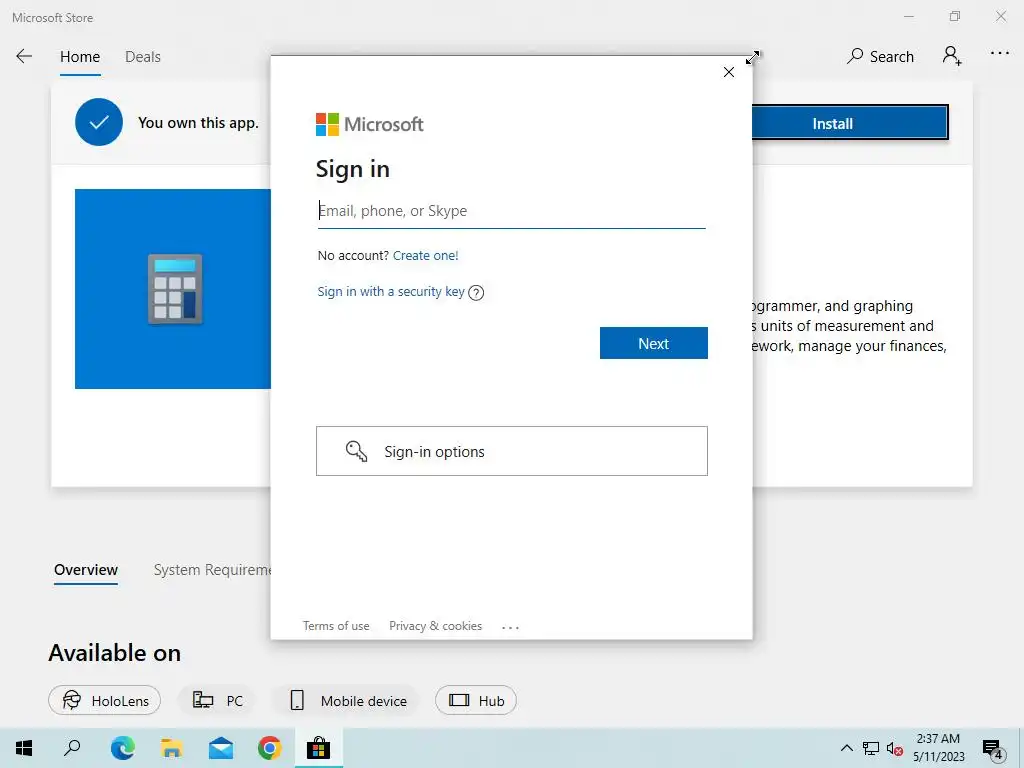Screen dimensions: 1024x768
Task: Open Privacy & cookies link
Action: [x=436, y=626]
